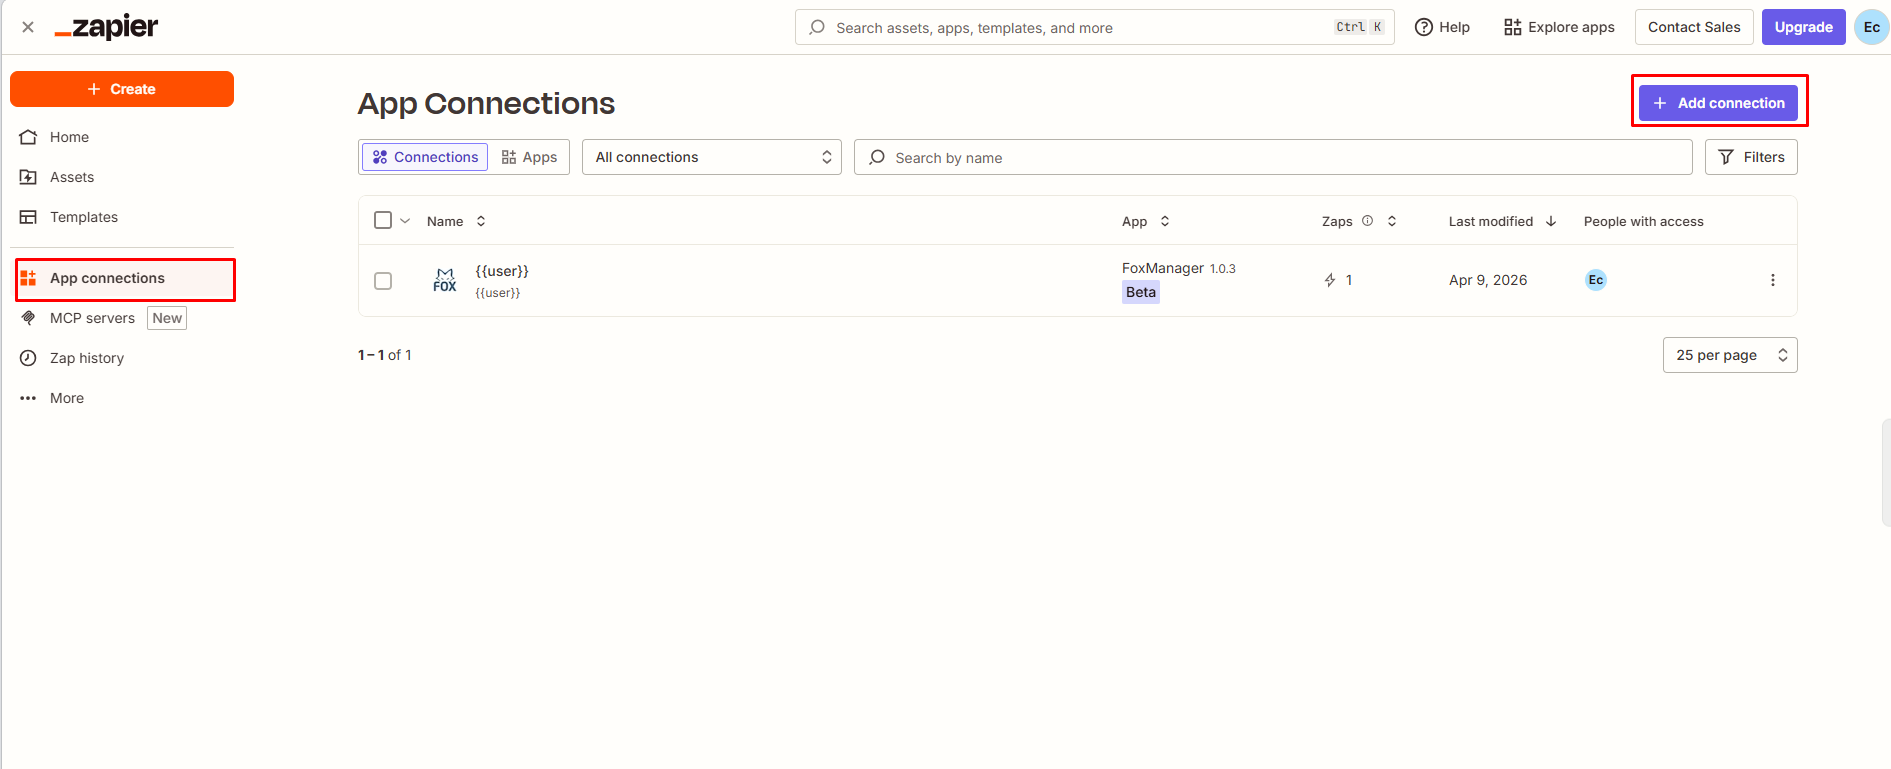This screenshot has height=769, width=1891.
Task: Tick the {{user}} connection checkbox
Action: pyautogui.click(x=383, y=281)
